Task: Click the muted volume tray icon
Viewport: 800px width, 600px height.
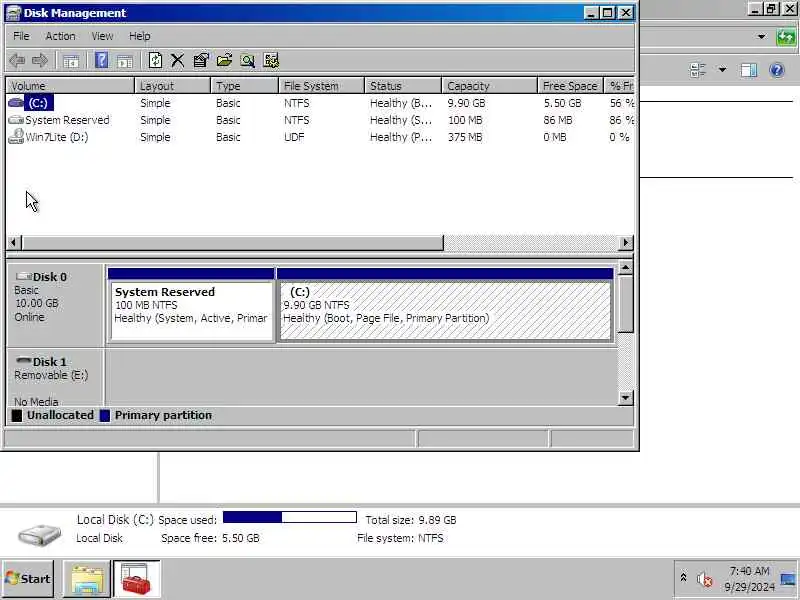Action: [x=704, y=580]
